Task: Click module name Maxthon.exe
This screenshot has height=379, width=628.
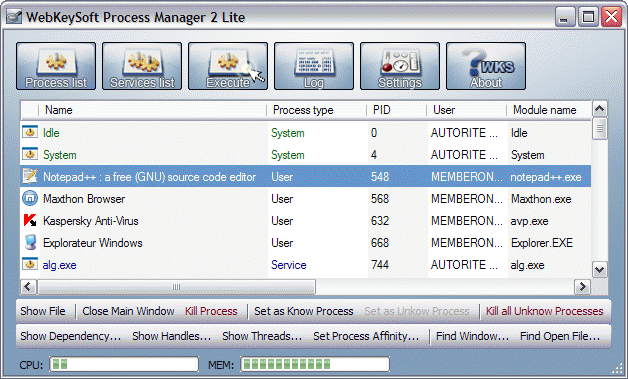Action: pyautogui.click(x=541, y=199)
